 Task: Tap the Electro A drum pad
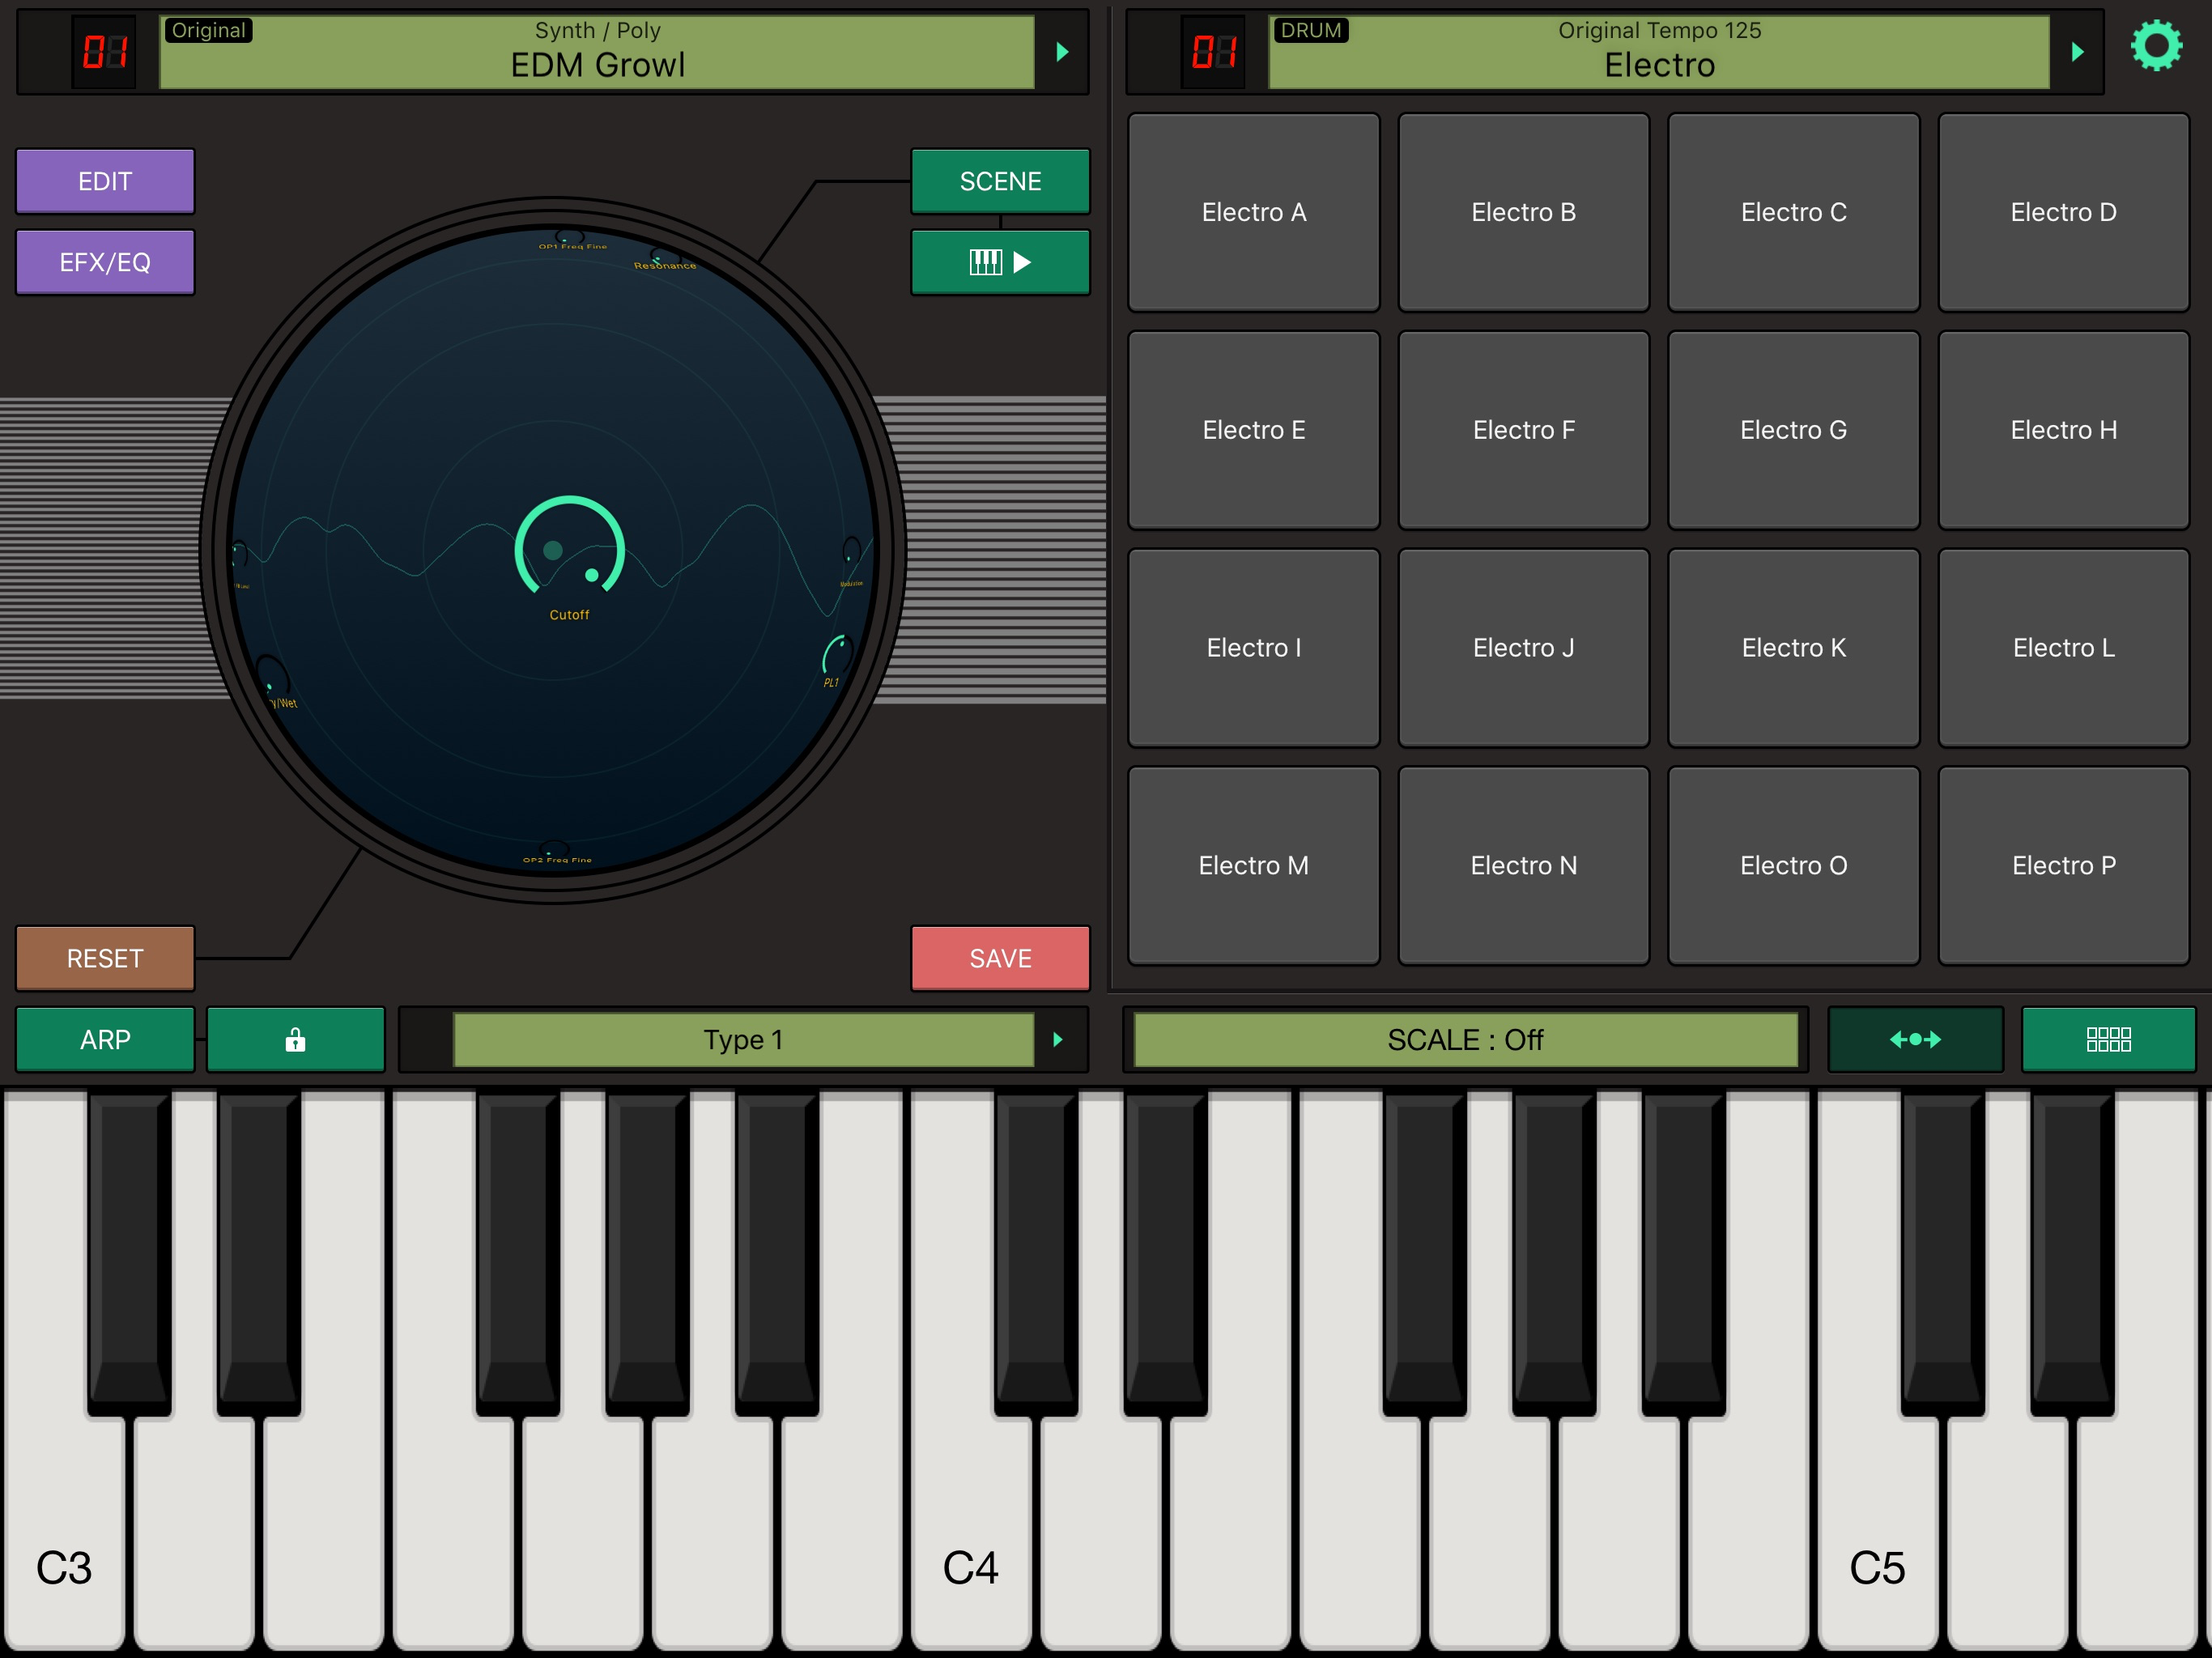pyautogui.click(x=1254, y=212)
